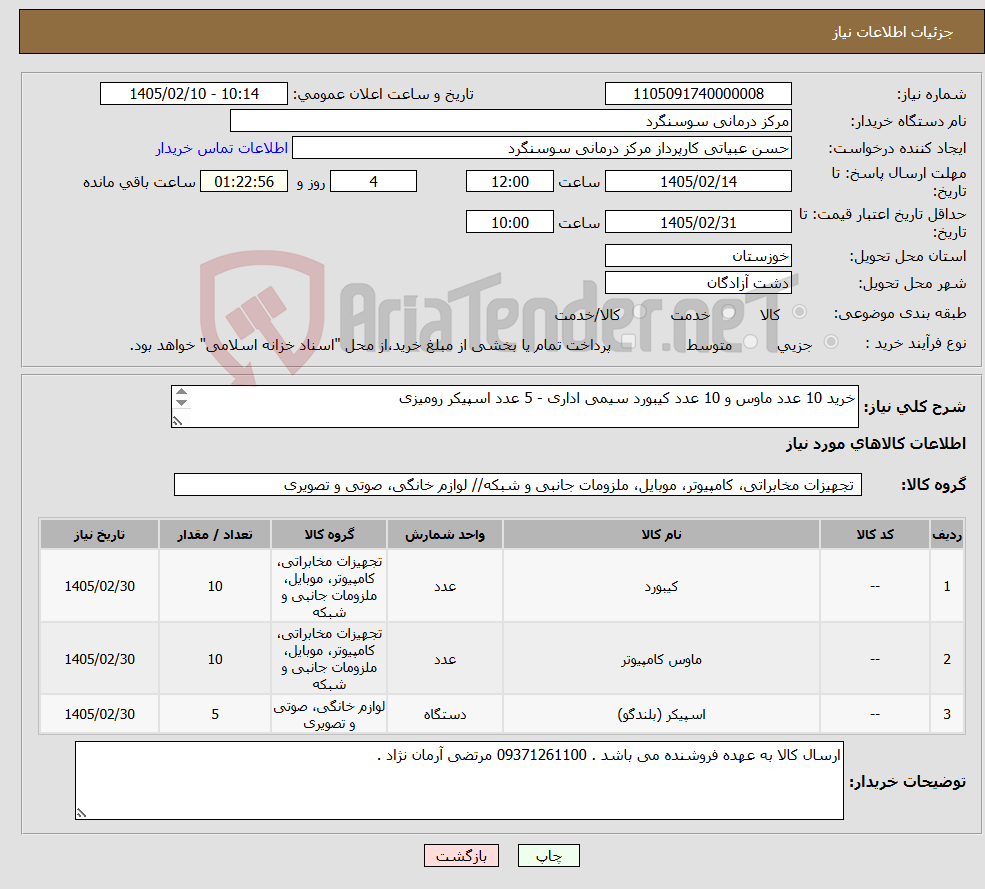Click the delivery city field دشت آزادگان
The width and height of the screenshot is (985, 889).
698,283
